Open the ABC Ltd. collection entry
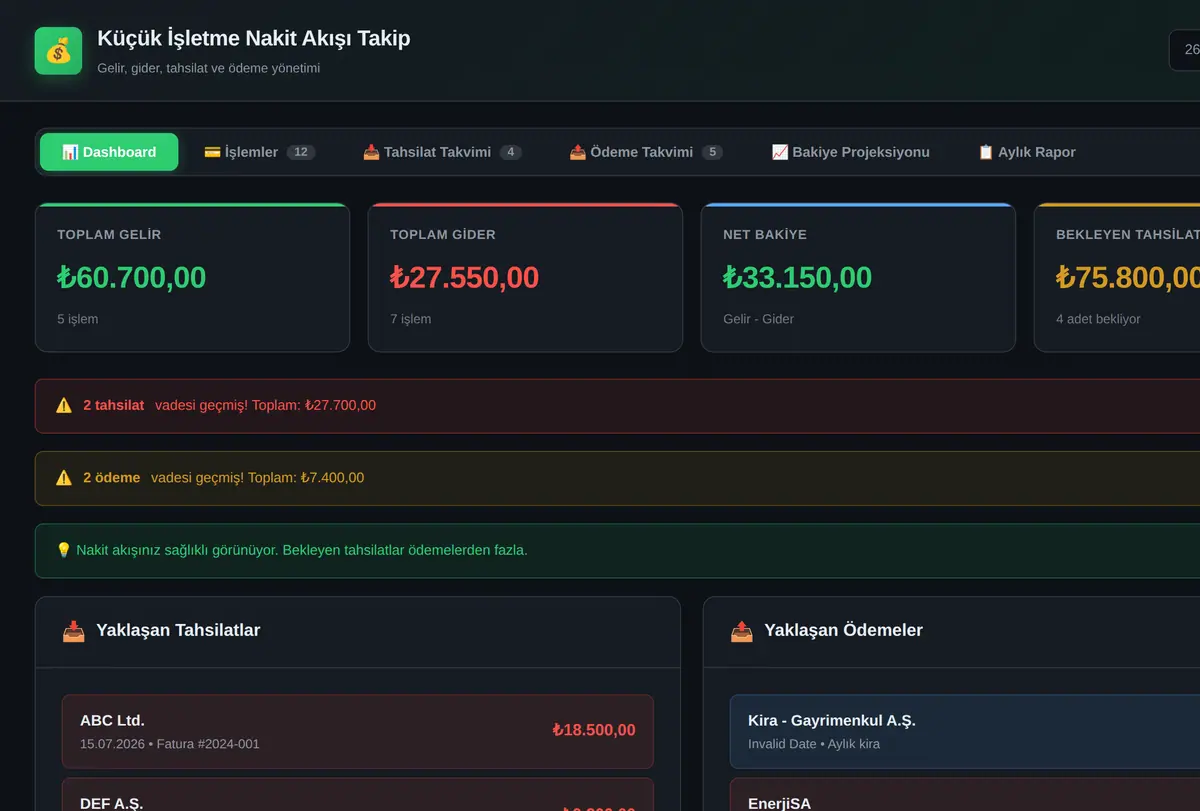Image resolution: width=1200 pixels, height=811 pixels. 358,732
